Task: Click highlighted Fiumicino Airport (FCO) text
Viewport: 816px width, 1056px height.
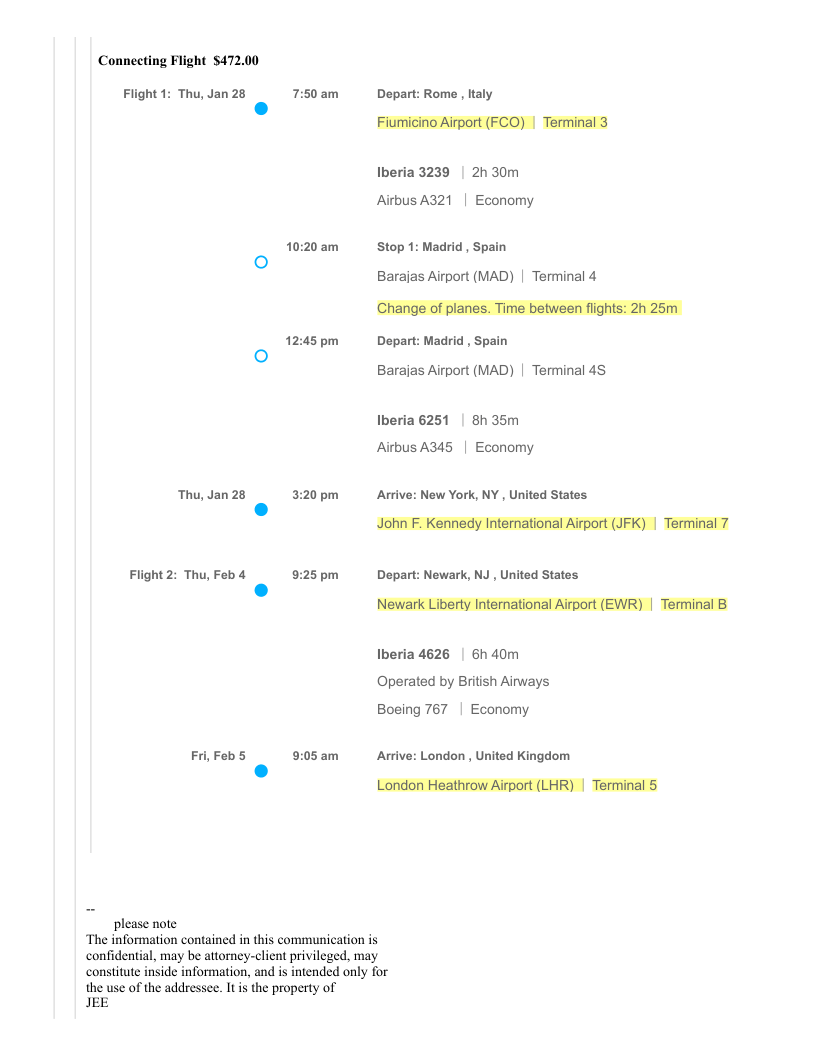Action: (451, 123)
